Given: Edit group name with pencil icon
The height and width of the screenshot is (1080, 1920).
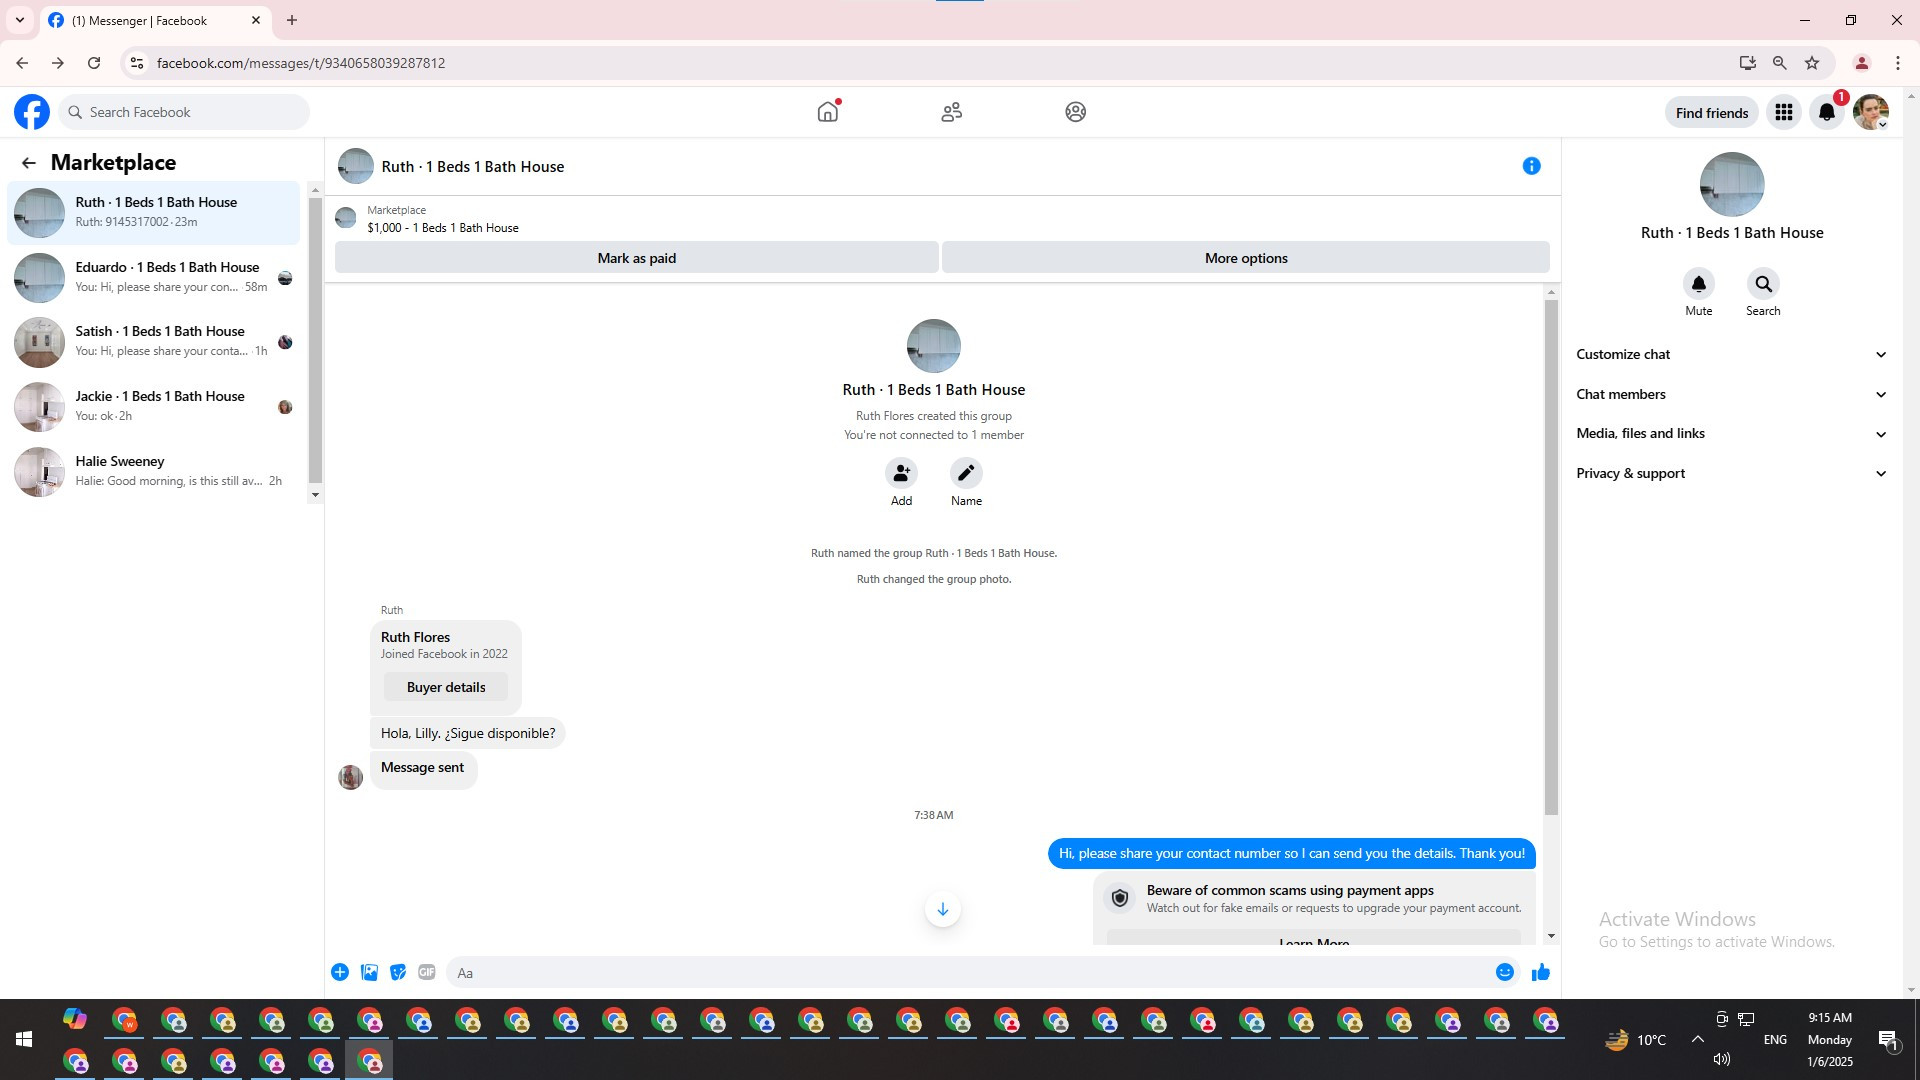Looking at the screenshot, I should (x=965, y=473).
